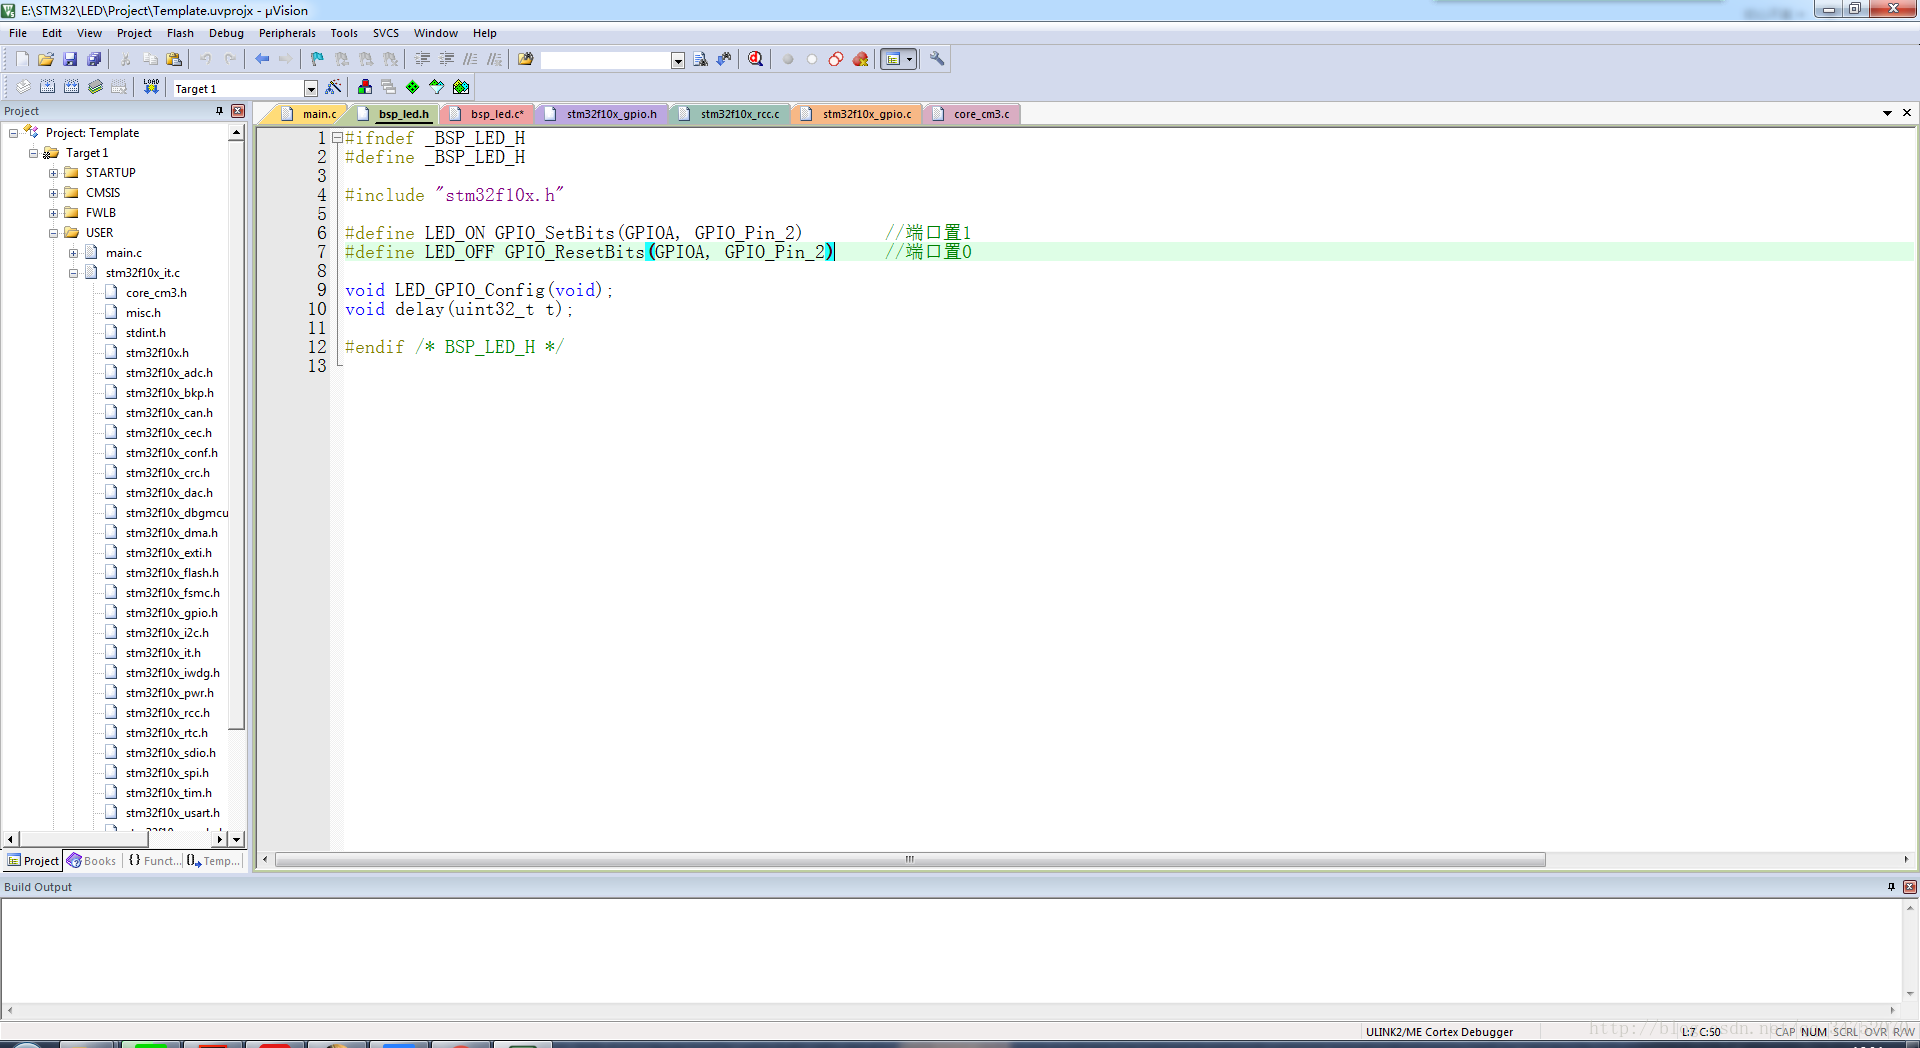
Task: Click the Manage Run-Time Environment green diamond icon
Action: [413, 87]
